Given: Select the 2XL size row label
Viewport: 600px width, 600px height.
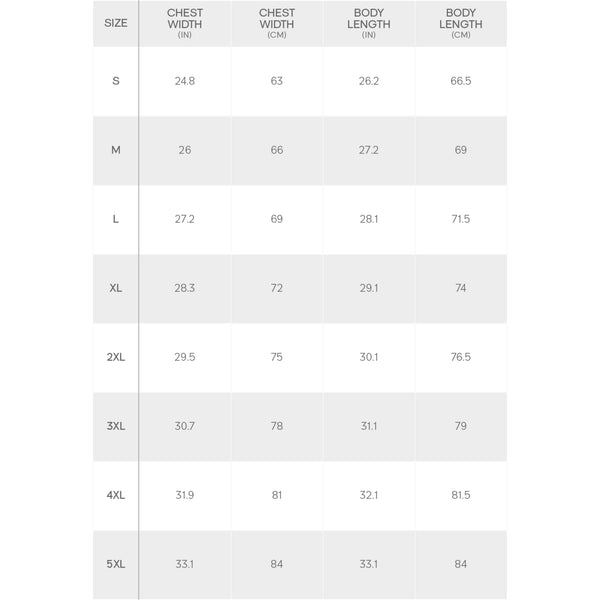Looking at the screenshot, I should click(x=116, y=357).
